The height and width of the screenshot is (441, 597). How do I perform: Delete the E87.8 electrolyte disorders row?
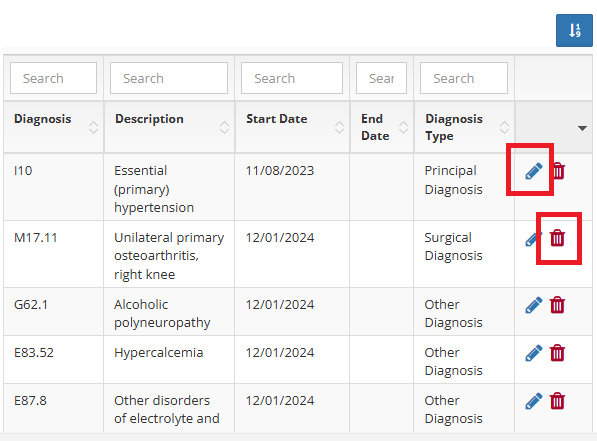(x=557, y=401)
